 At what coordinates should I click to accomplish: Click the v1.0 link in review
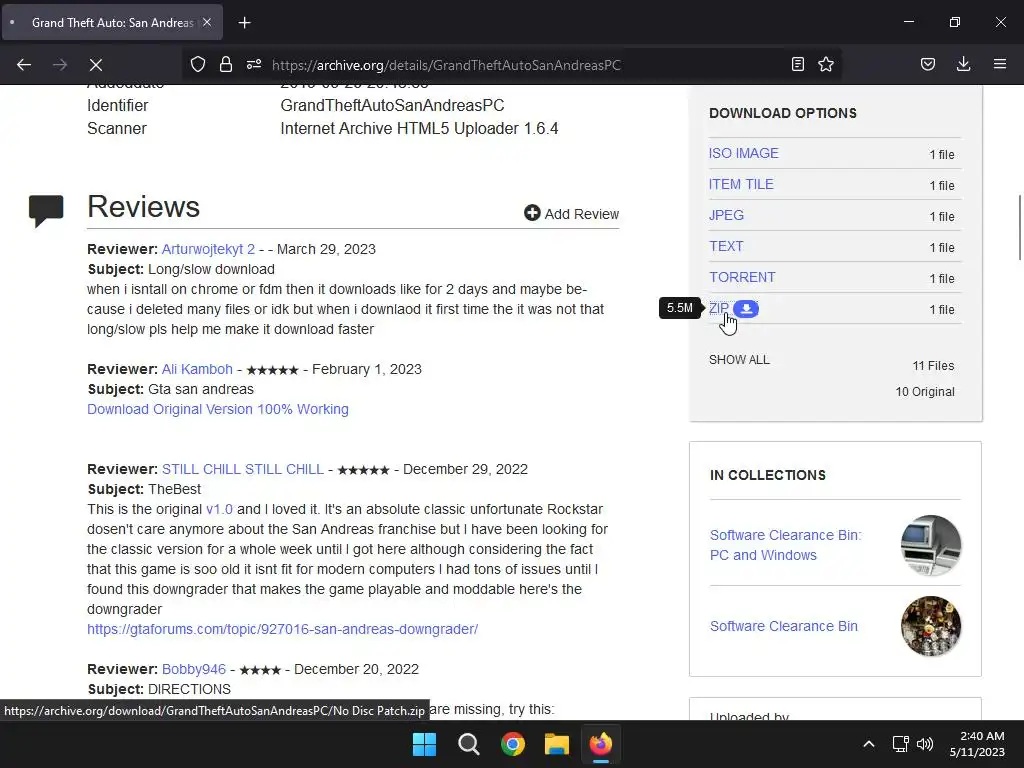(x=219, y=509)
